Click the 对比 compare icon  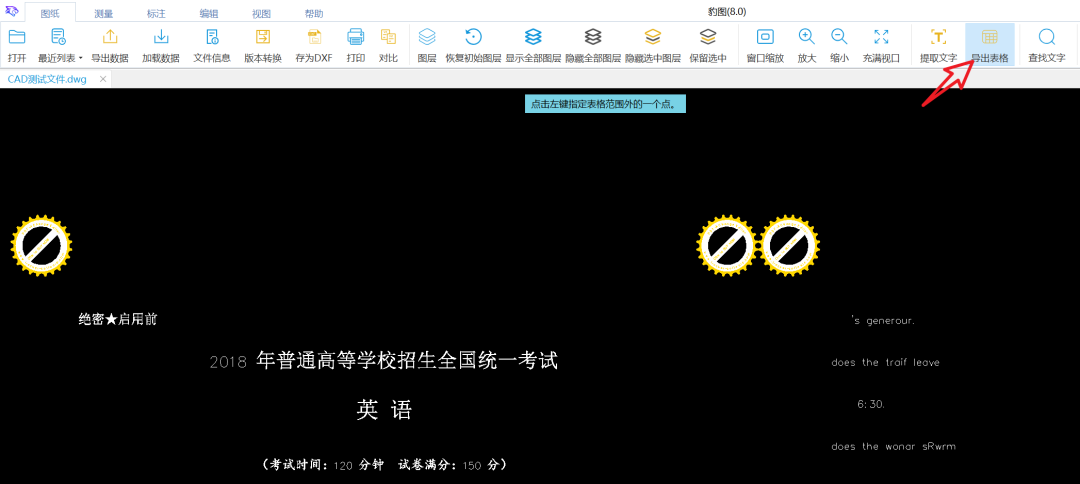pyautogui.click(x=388, y=37)
